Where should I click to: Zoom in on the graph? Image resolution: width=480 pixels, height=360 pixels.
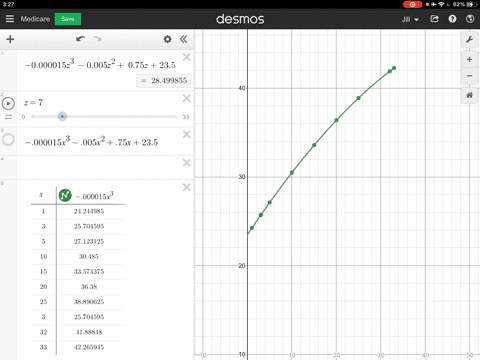(x=469, y=60)
